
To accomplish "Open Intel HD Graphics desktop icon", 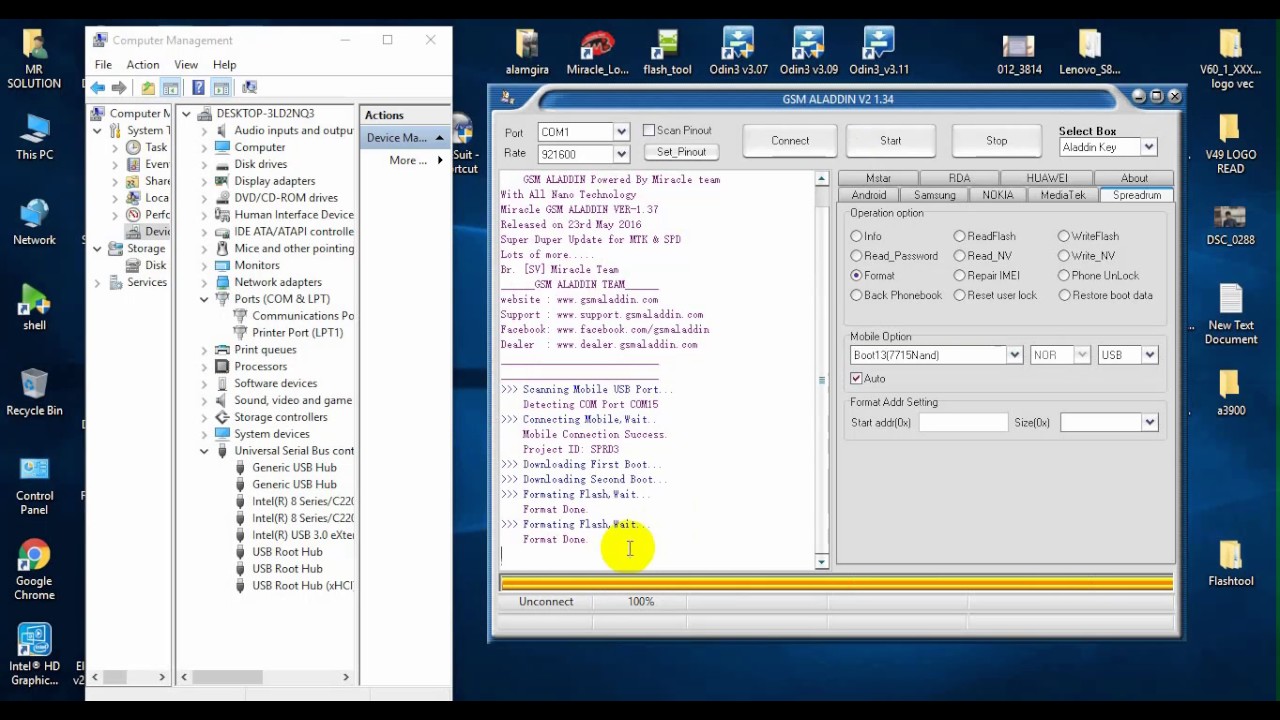I will [x=34, y=655].
